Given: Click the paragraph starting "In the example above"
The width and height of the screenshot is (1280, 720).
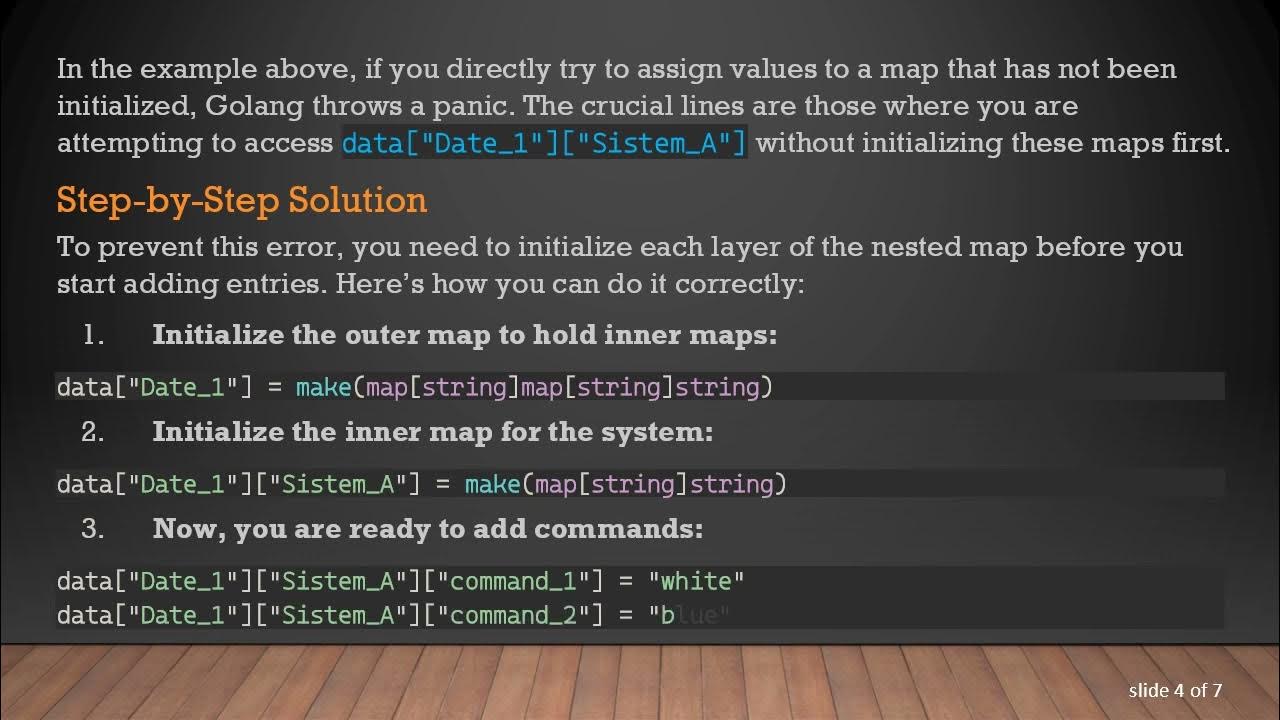Looking at the screenshot, I should (640, 105).
